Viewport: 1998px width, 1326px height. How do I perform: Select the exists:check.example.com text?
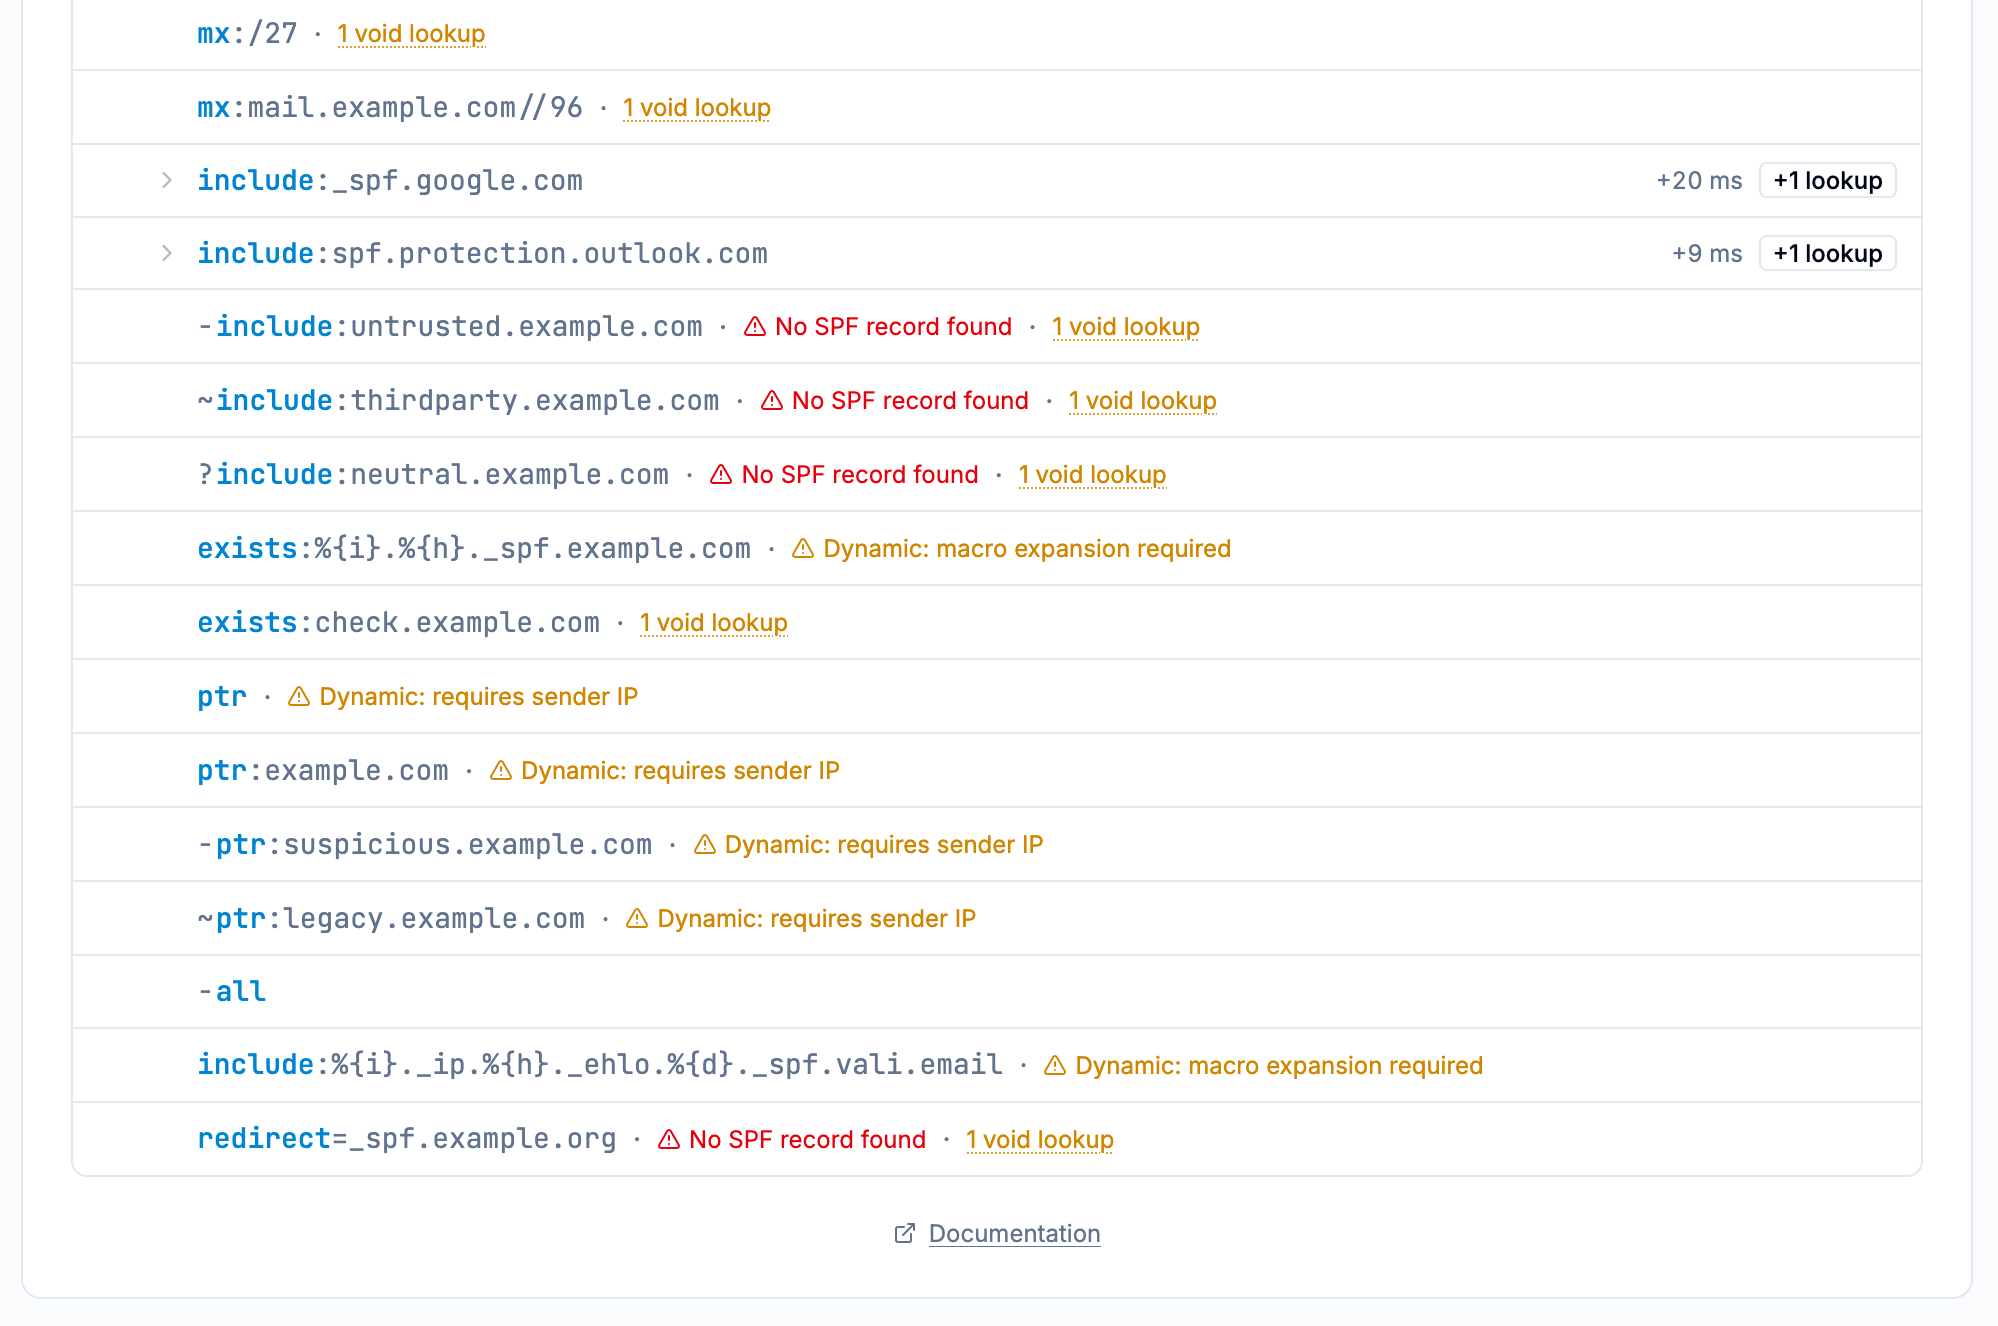point(399,622)
